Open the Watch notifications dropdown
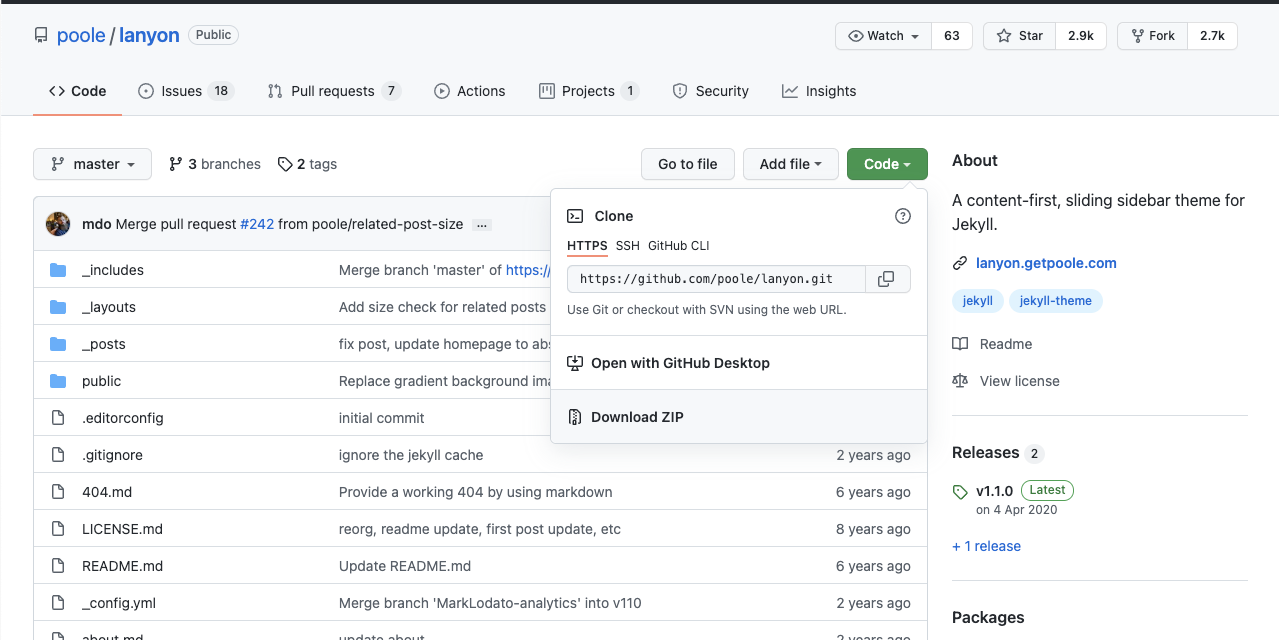This screenshot has height=640, width=1279. (883, 36)
